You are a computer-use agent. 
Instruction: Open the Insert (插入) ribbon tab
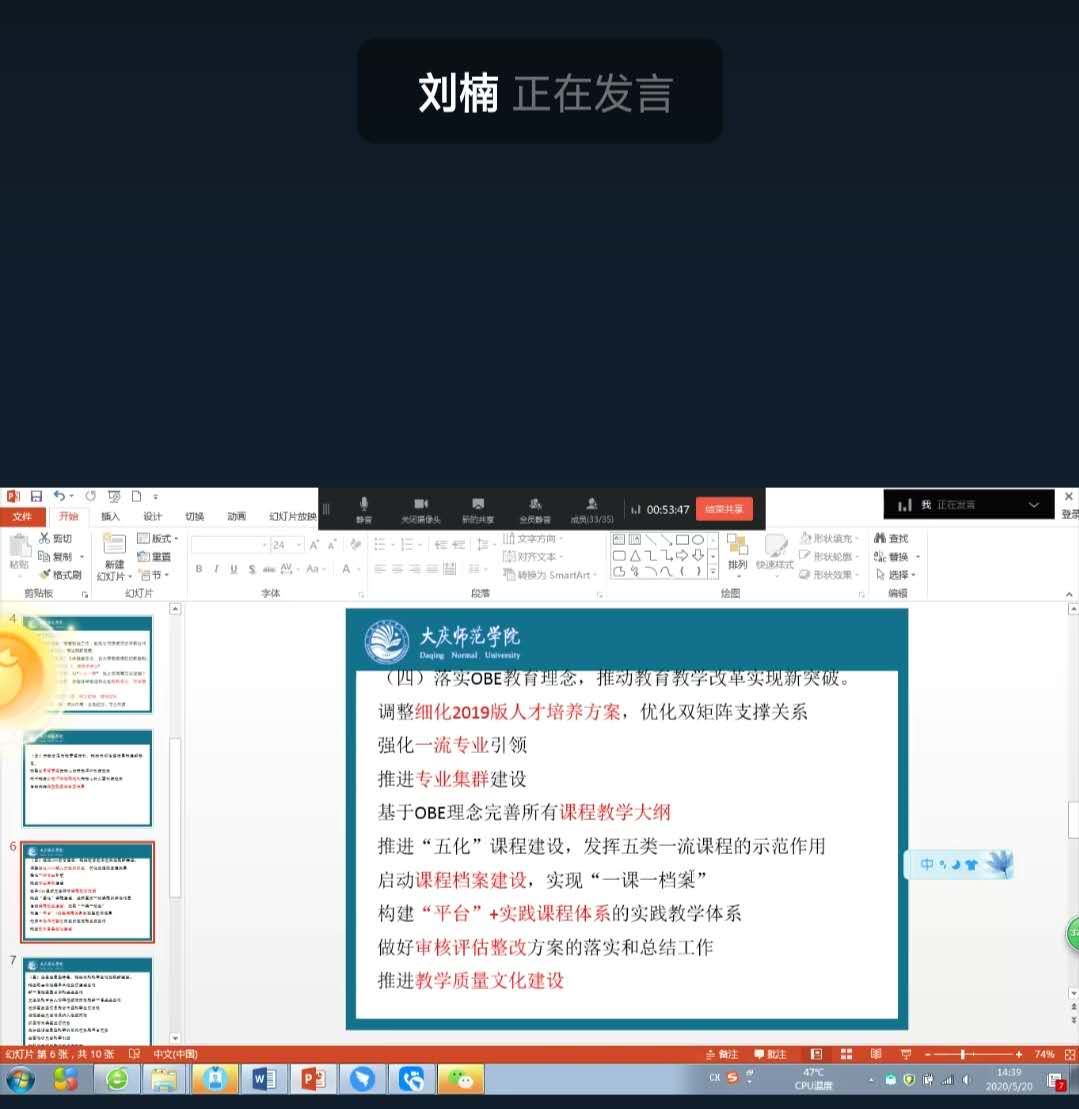[110, 517]
